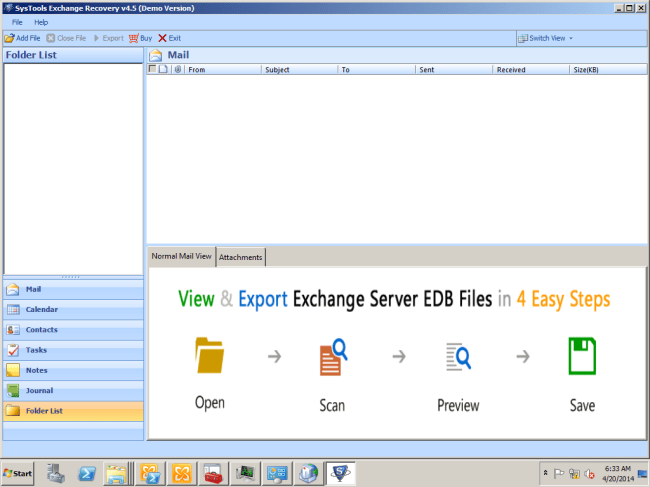Viewport: 650px width, 487px height.
Task: Click the Scan document step icon
Action: click(x=333, y=357)
